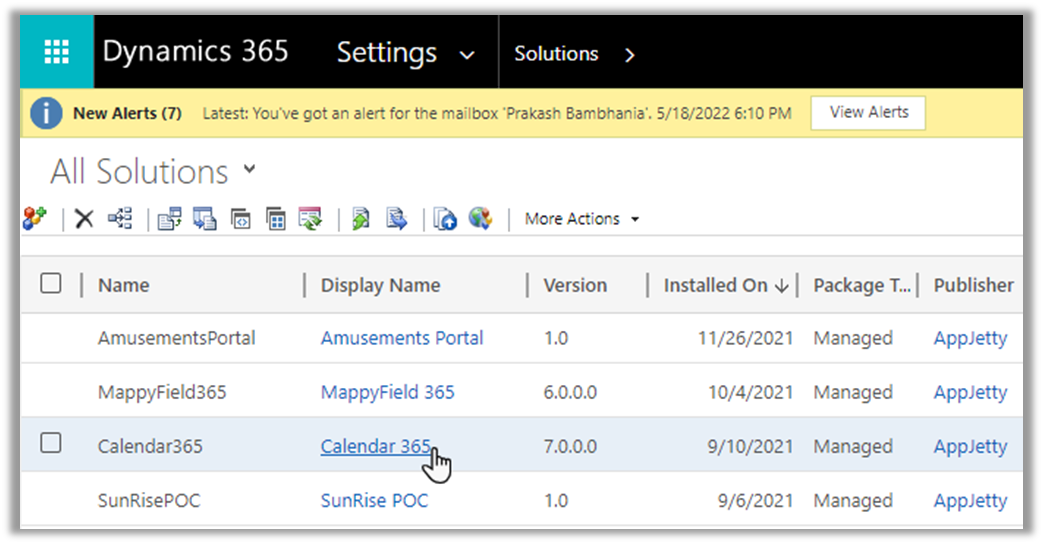The image size is (1043, 544).
Task: Expand the Settings dropdown chevron
Action: click(466, 55)
